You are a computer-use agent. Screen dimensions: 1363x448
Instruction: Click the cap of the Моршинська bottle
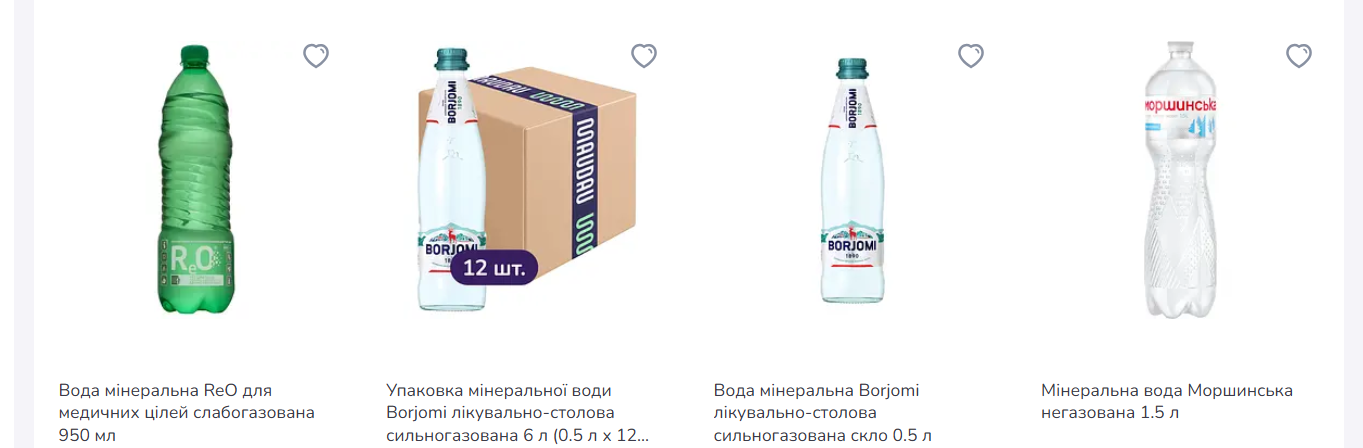click(1181, 46)
